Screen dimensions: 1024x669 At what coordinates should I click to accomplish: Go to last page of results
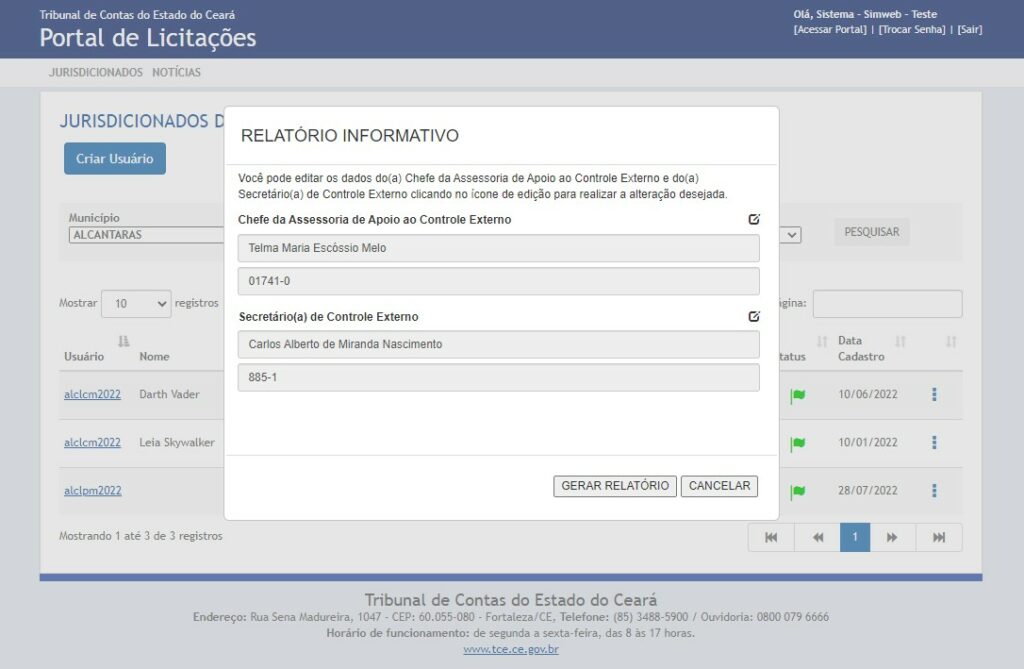click(x=939, y=538)
